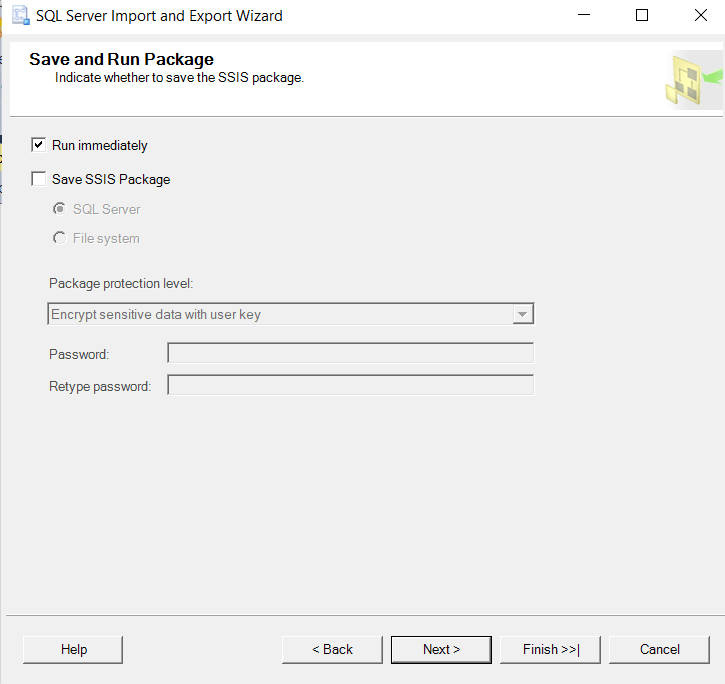Close the Import and Export Wizard

tap(698, 16)
